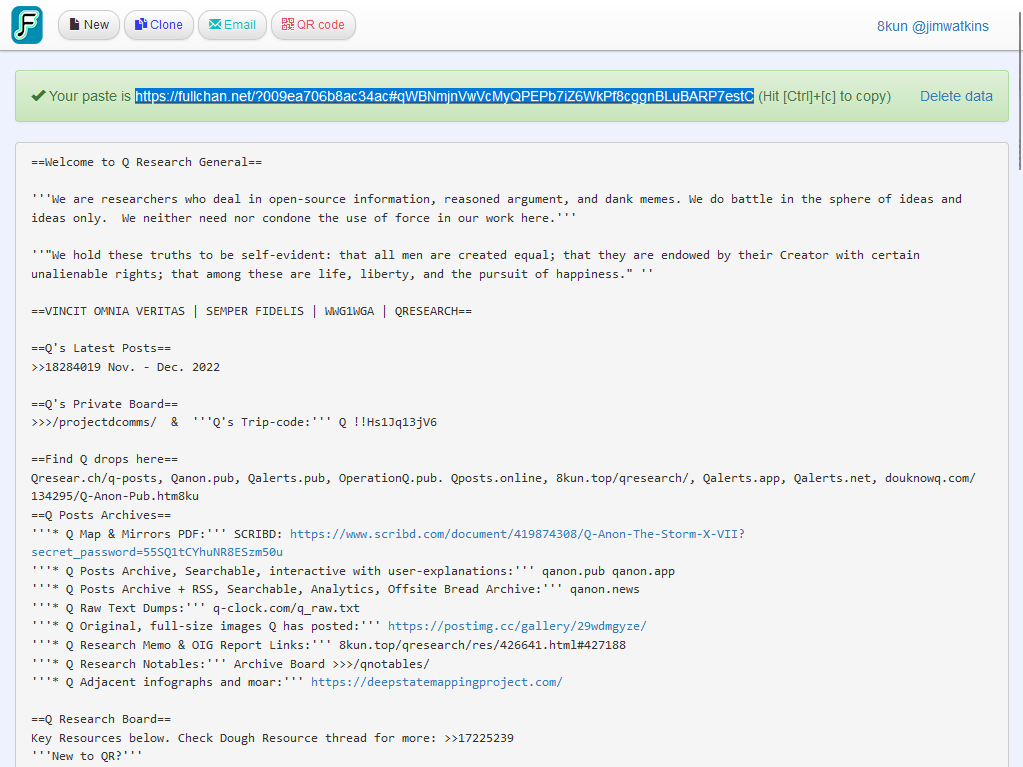Click the line '==VINCIT OMNIA VERITAS | SEMPER FIDELIS'
This screenshot has height=767, width=1023.
coord(168,312)
